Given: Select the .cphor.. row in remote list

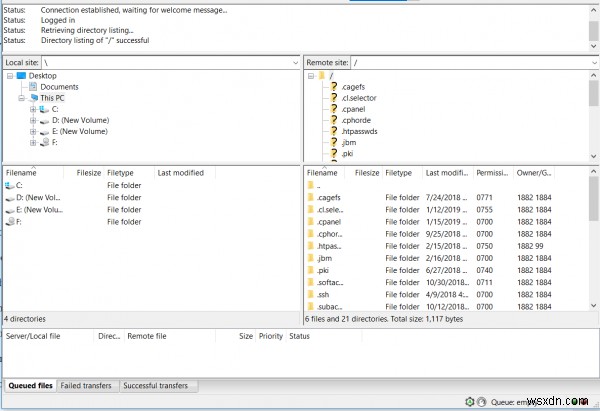Looking at the screenshot, I should 447,234.
